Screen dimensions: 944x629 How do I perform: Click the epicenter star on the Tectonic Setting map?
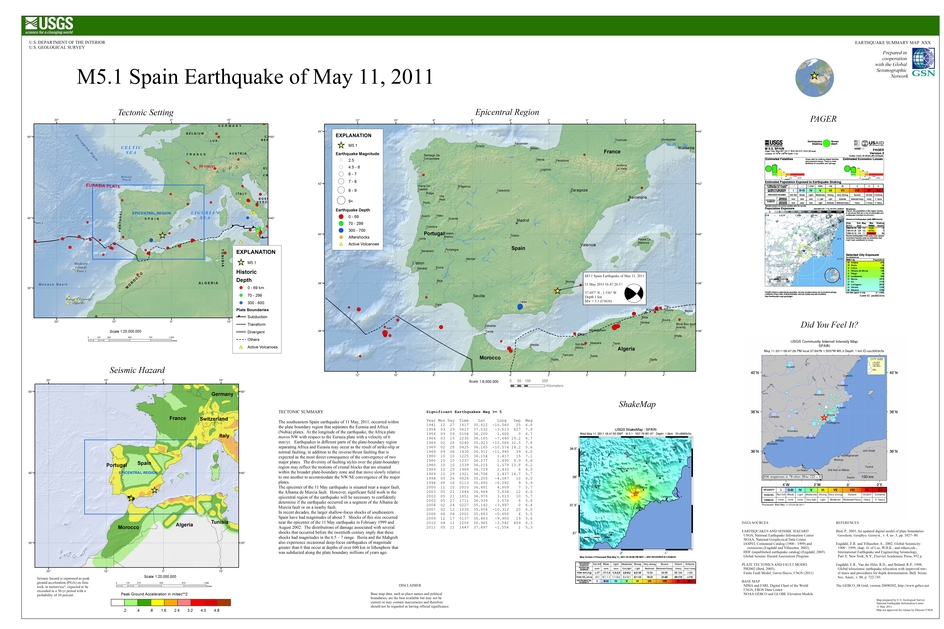(x=163, y=236)
